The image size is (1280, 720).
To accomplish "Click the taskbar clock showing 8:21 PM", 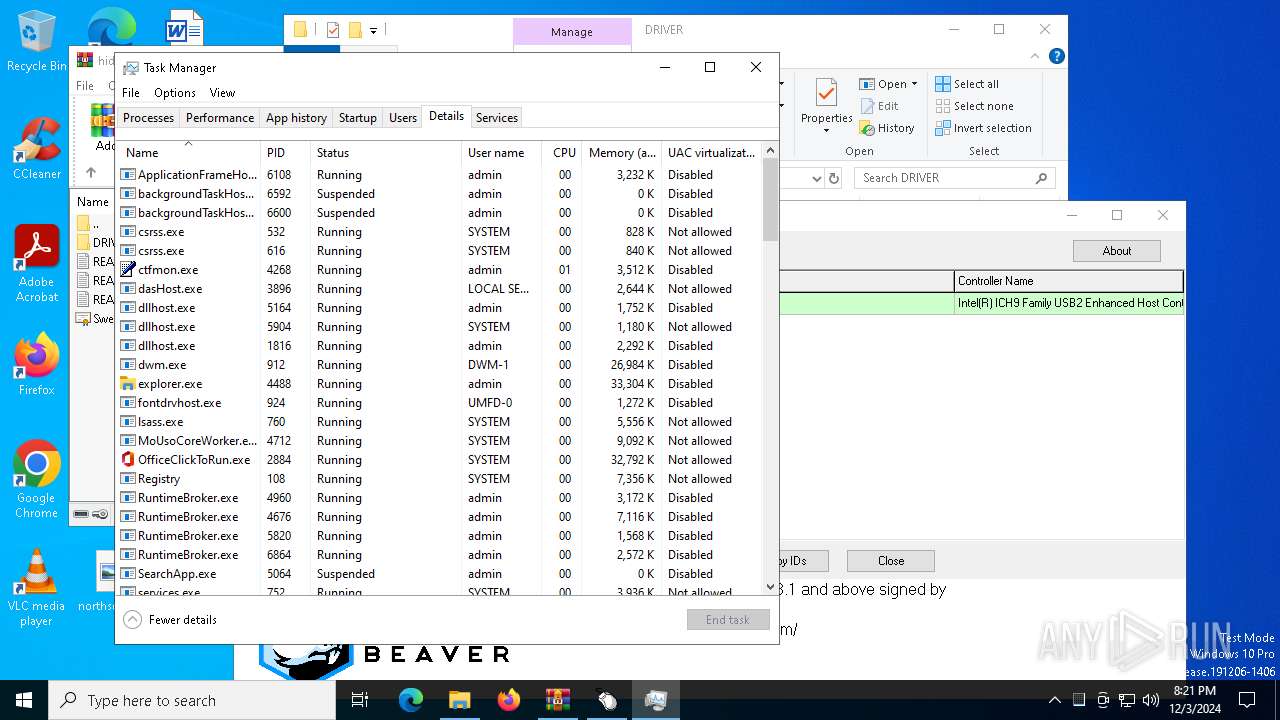I will (1195, 700).
